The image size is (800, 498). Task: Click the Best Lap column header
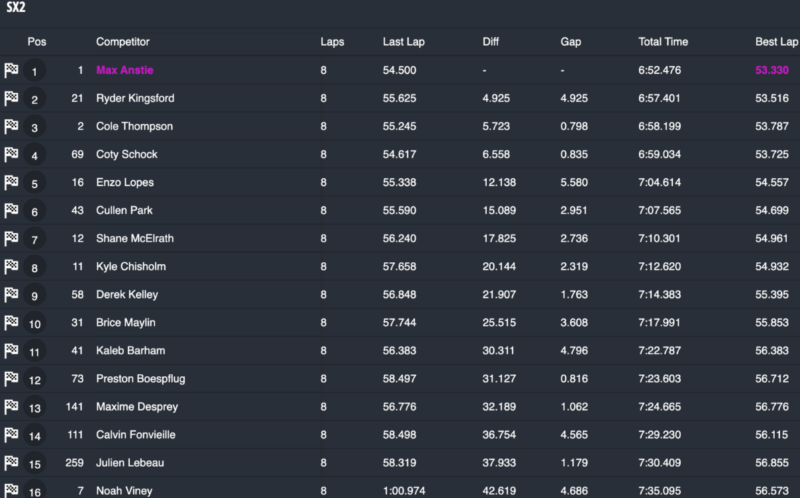coord(777,42)
